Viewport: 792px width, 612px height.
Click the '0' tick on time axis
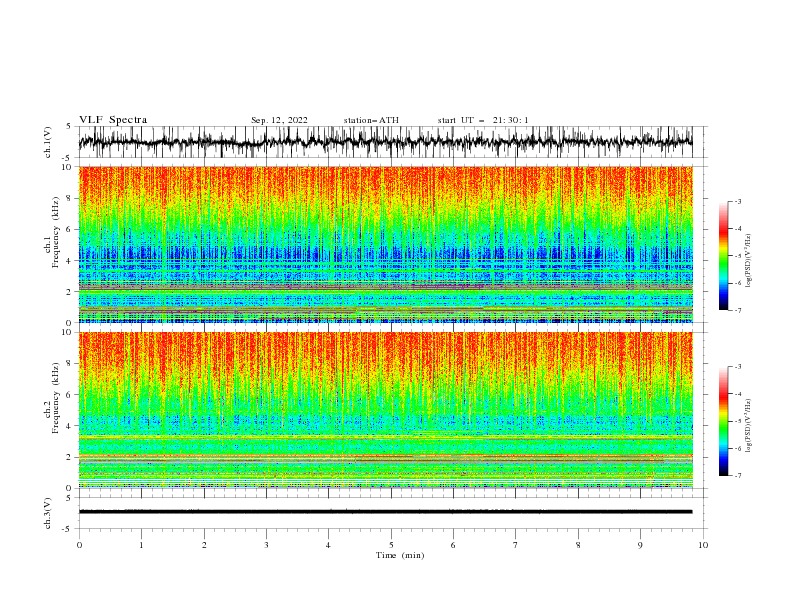[79, 545]
